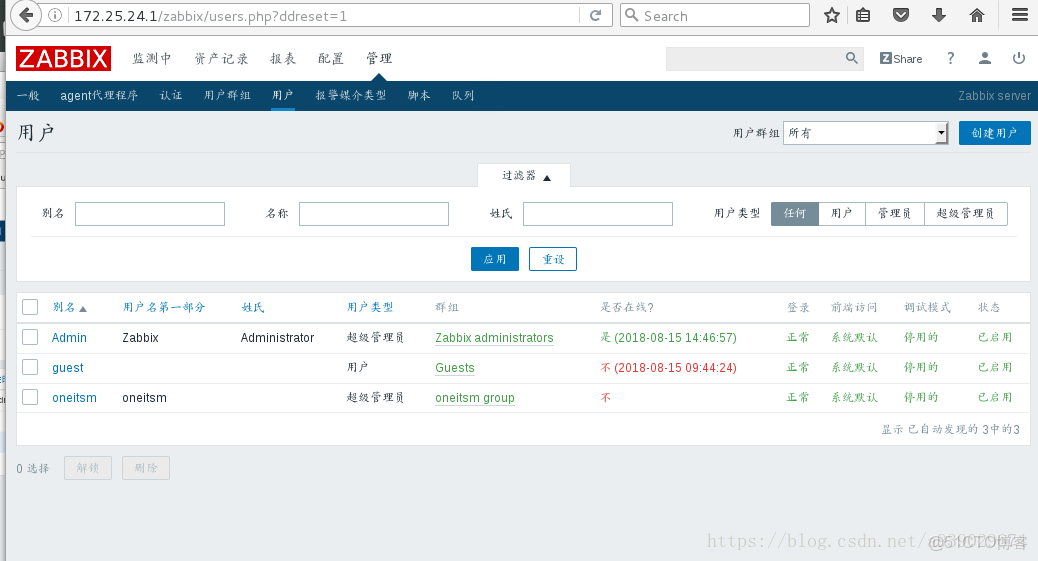Go back with the browser back arrow
Viewport: 1038px width, 561px height.
[x=26, y=15]
